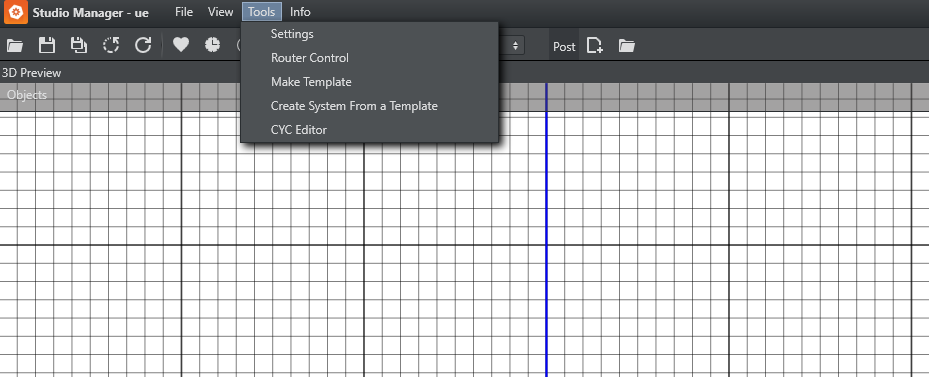Select Router Control menu entry

tap(369, 58)
